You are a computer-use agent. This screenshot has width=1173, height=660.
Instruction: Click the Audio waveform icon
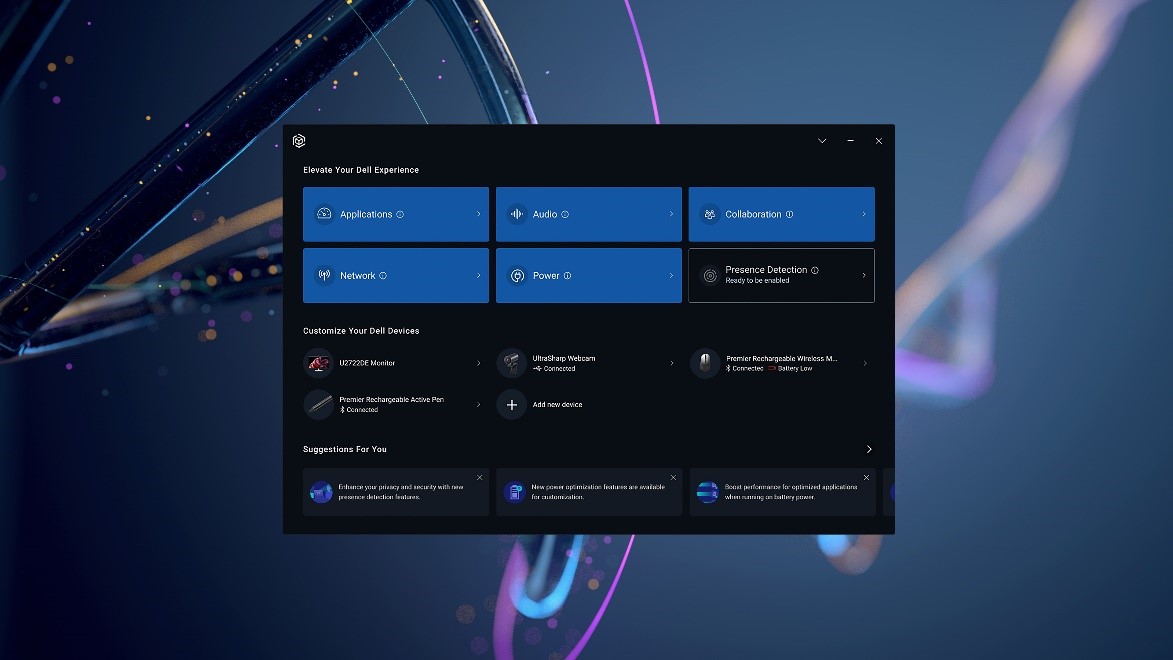(517, 214)
